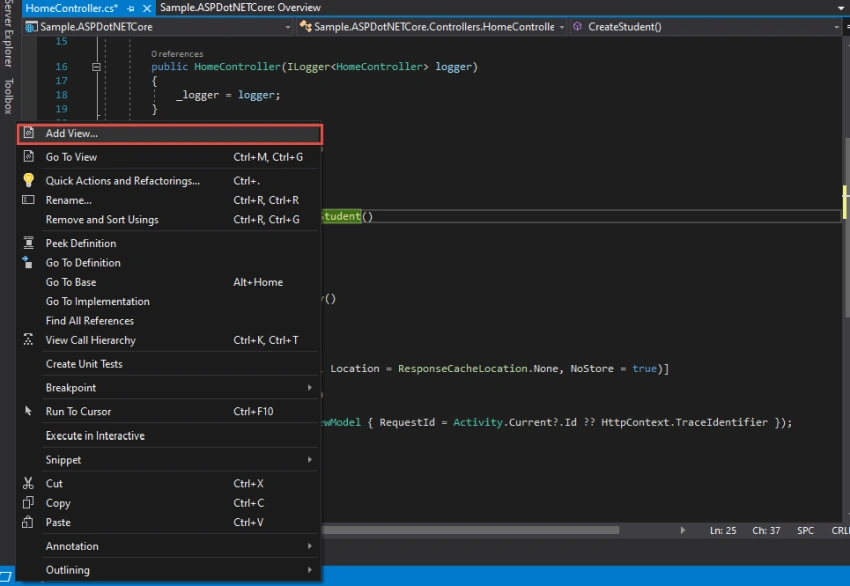Click Remove and Sort Usings

[170, 220]
